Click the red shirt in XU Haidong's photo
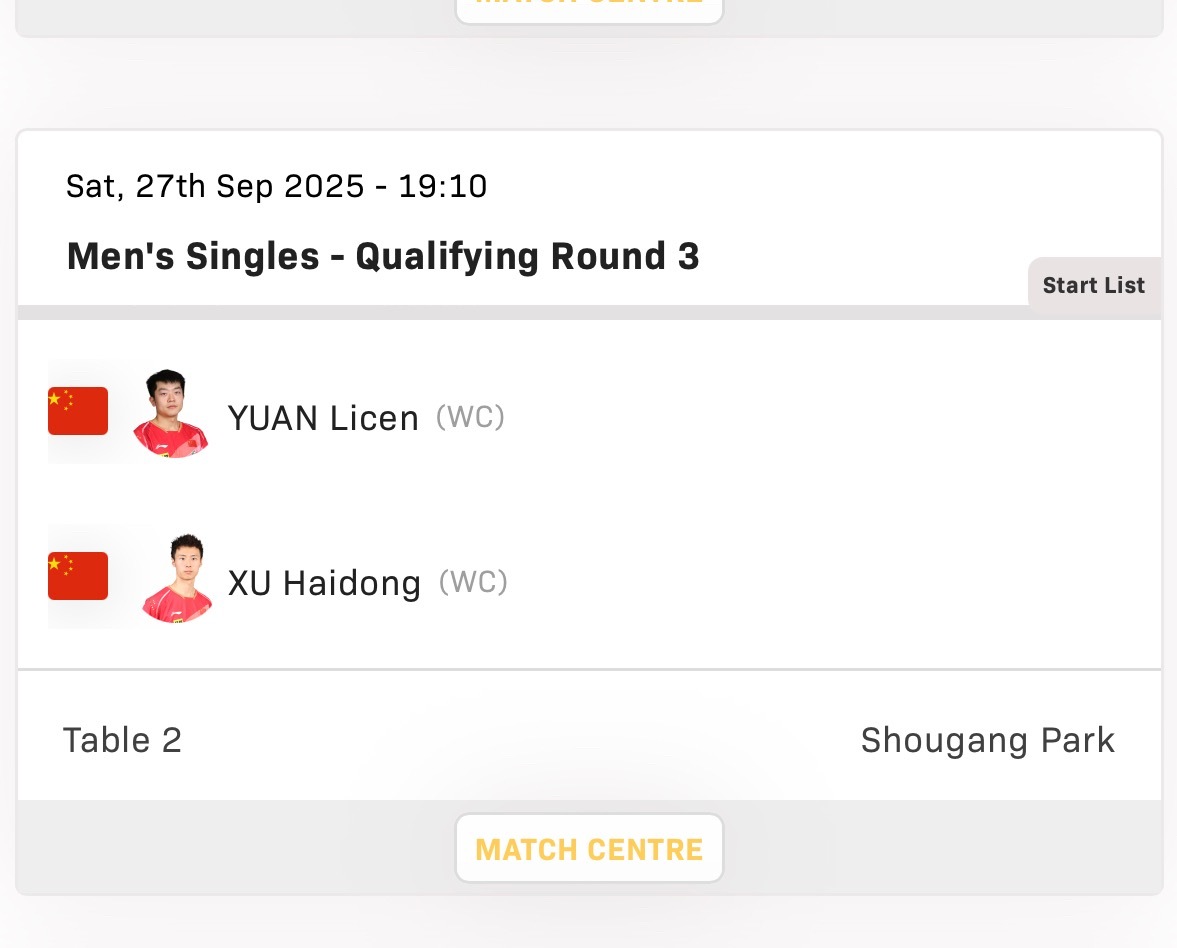Image resolution: width=1177 pixels, height=948 pixels. (x=177, y=606)
